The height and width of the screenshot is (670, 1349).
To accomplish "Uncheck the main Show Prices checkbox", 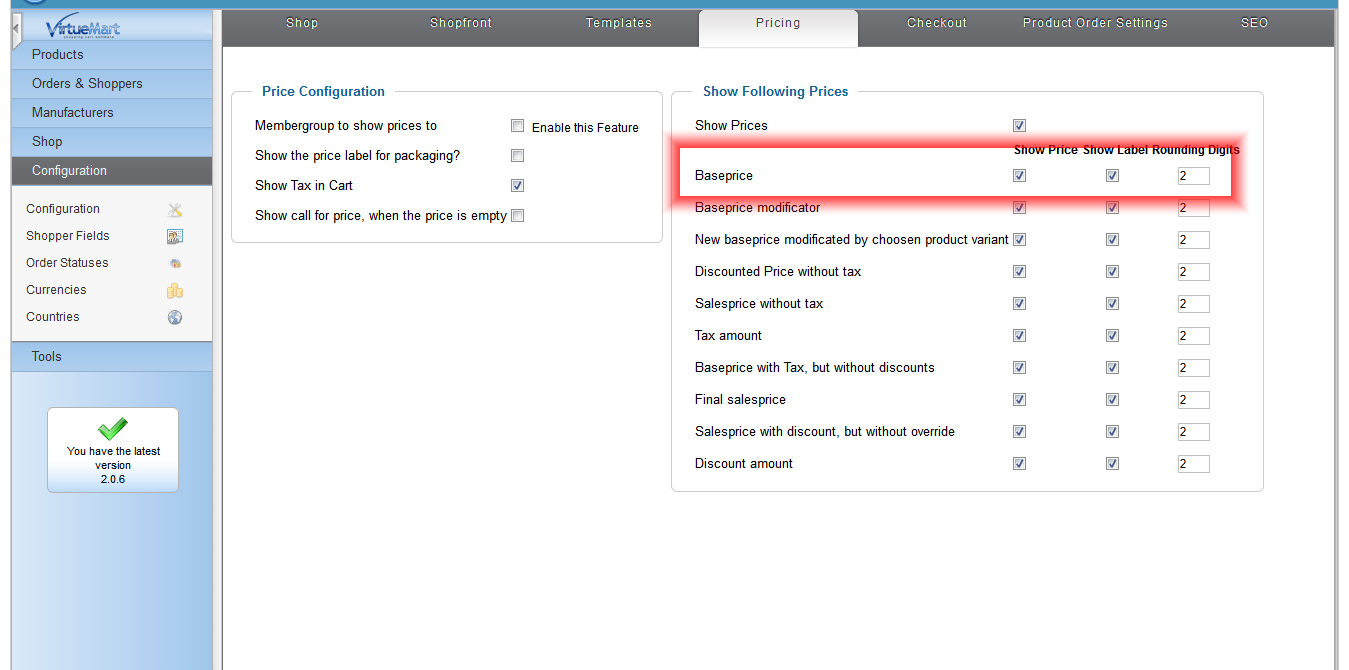I will (x=1019, y=126).
